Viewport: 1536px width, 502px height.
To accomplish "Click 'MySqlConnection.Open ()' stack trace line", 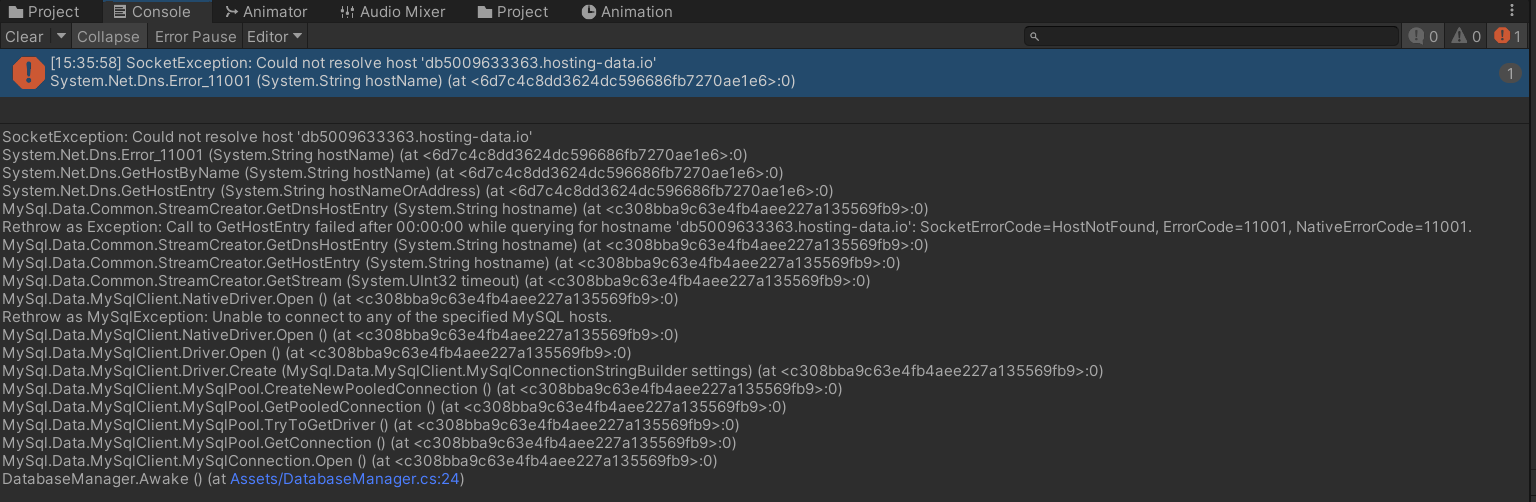I will click(360, 461).
